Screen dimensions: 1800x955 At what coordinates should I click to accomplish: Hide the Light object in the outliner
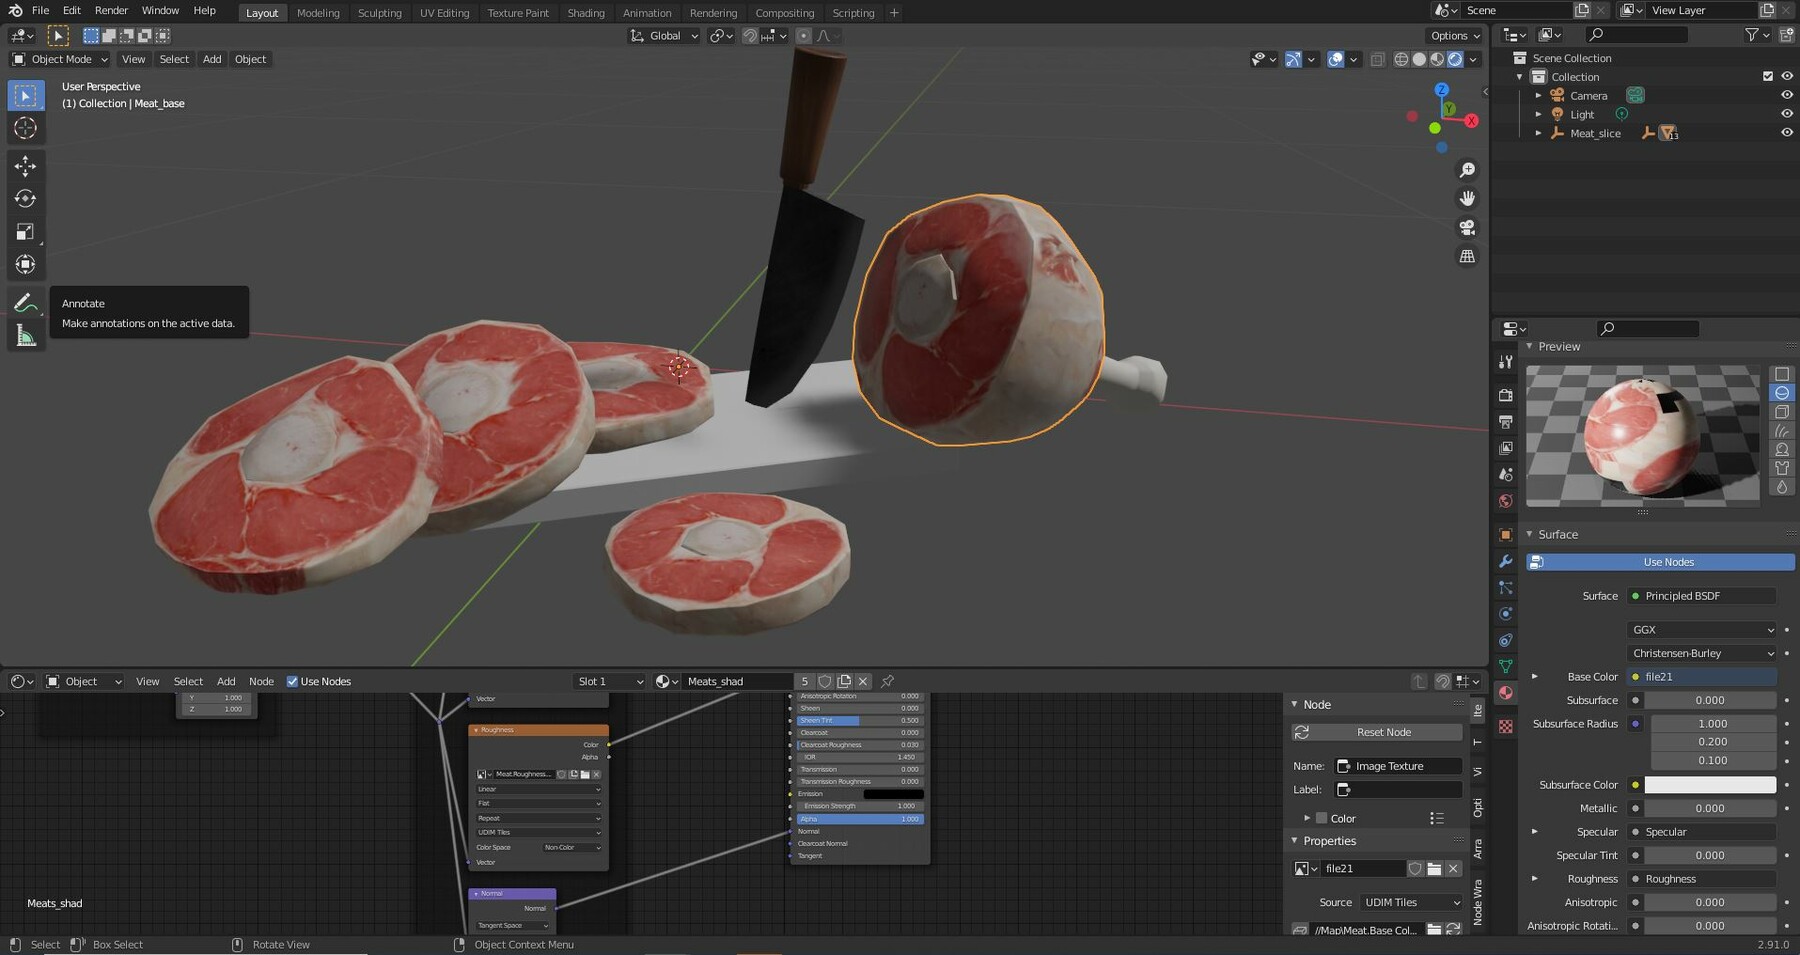click(1787, 113)
